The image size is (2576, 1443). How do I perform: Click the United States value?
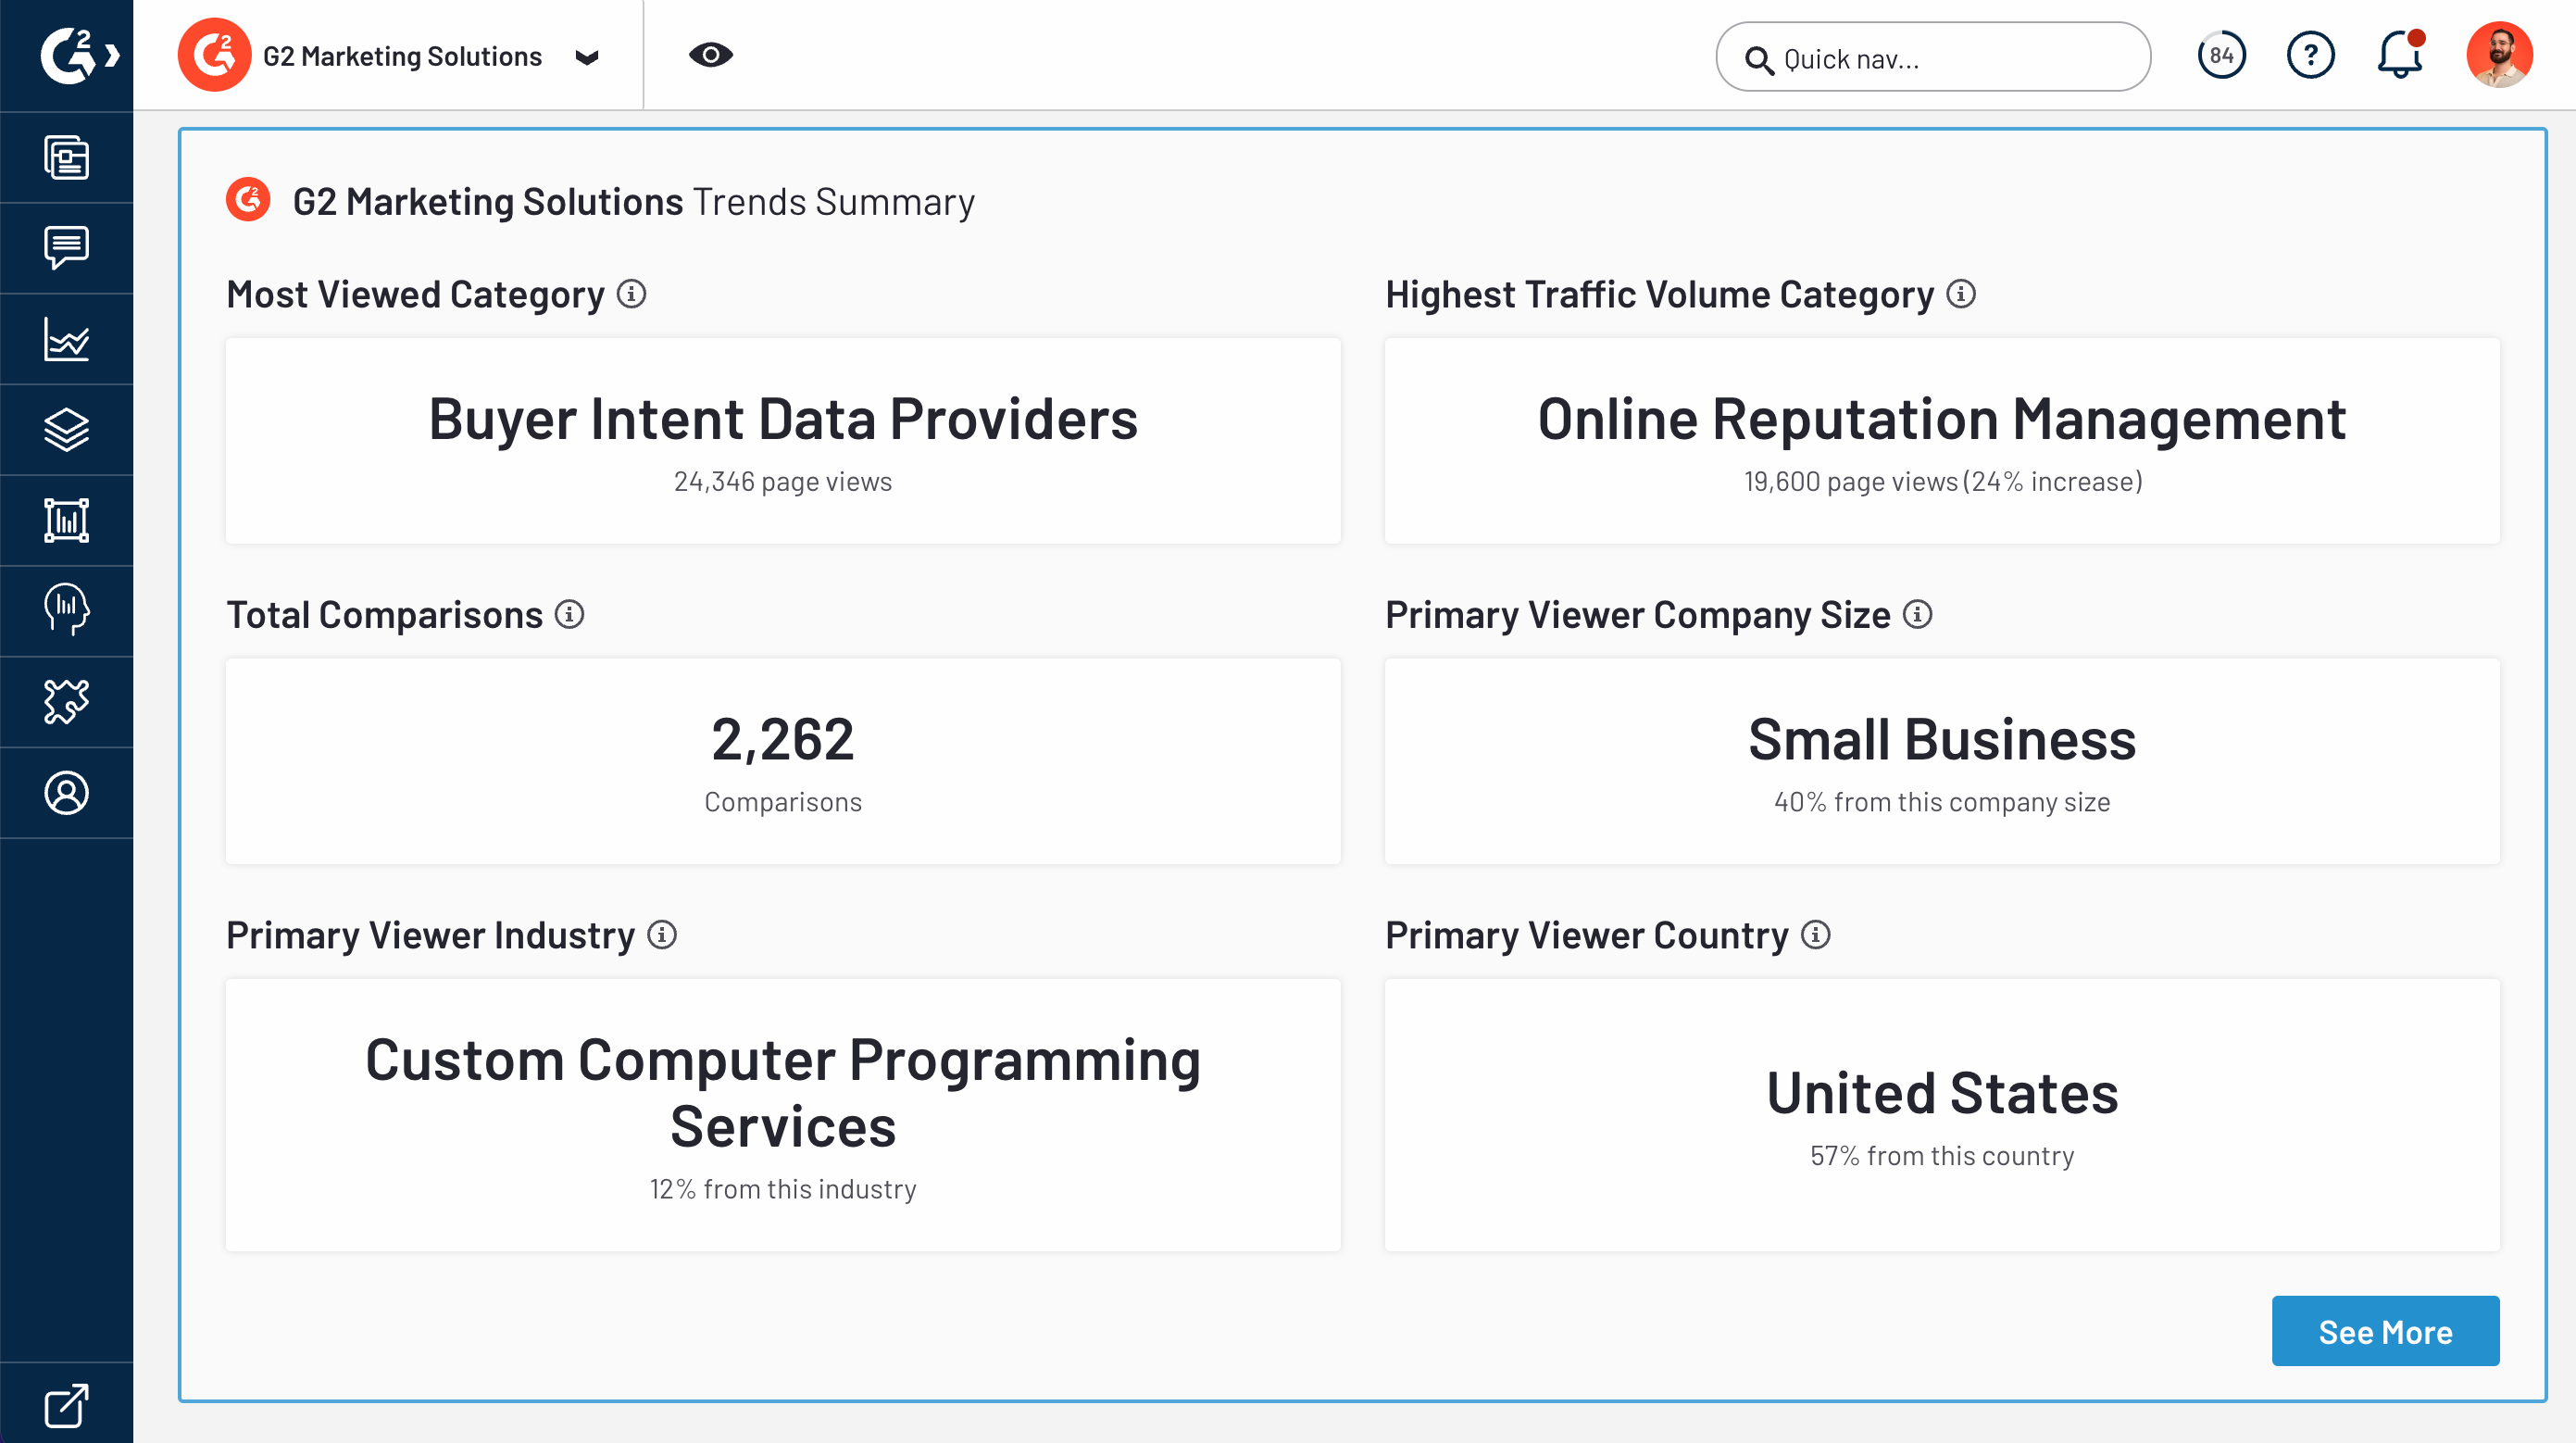[1942, 1093]
